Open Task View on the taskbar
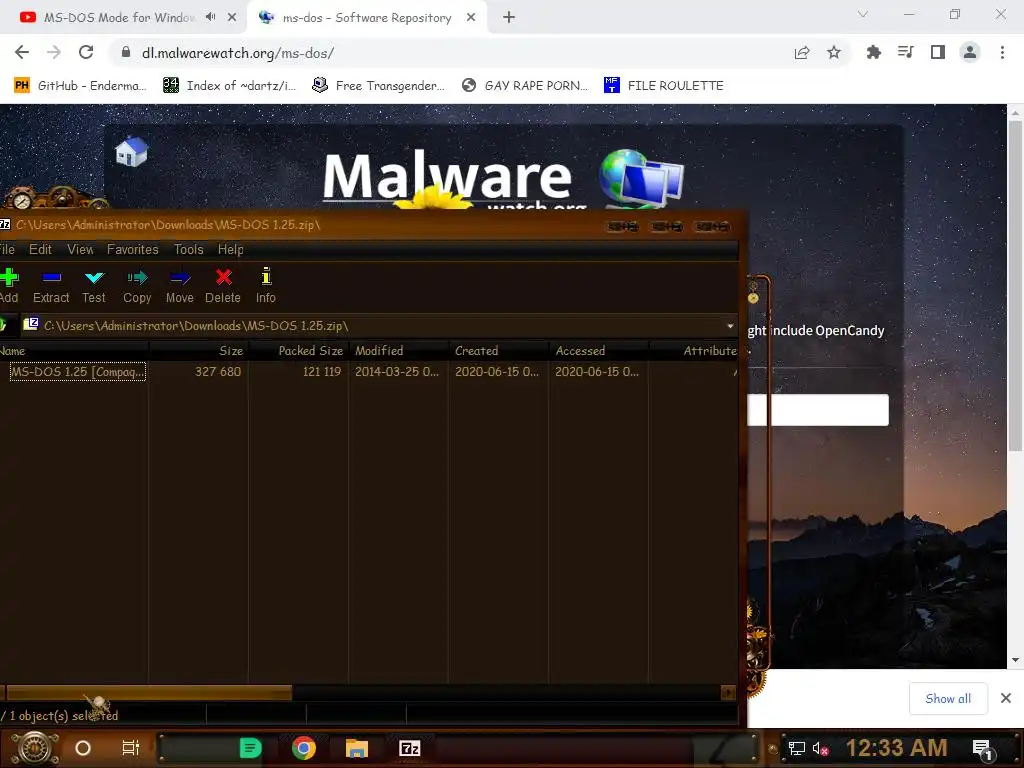 [131, 748]
